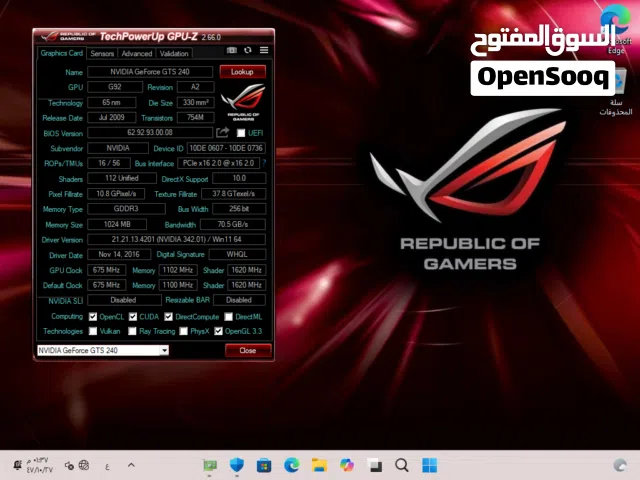Switch to the Advanced tab

[137, 53]
